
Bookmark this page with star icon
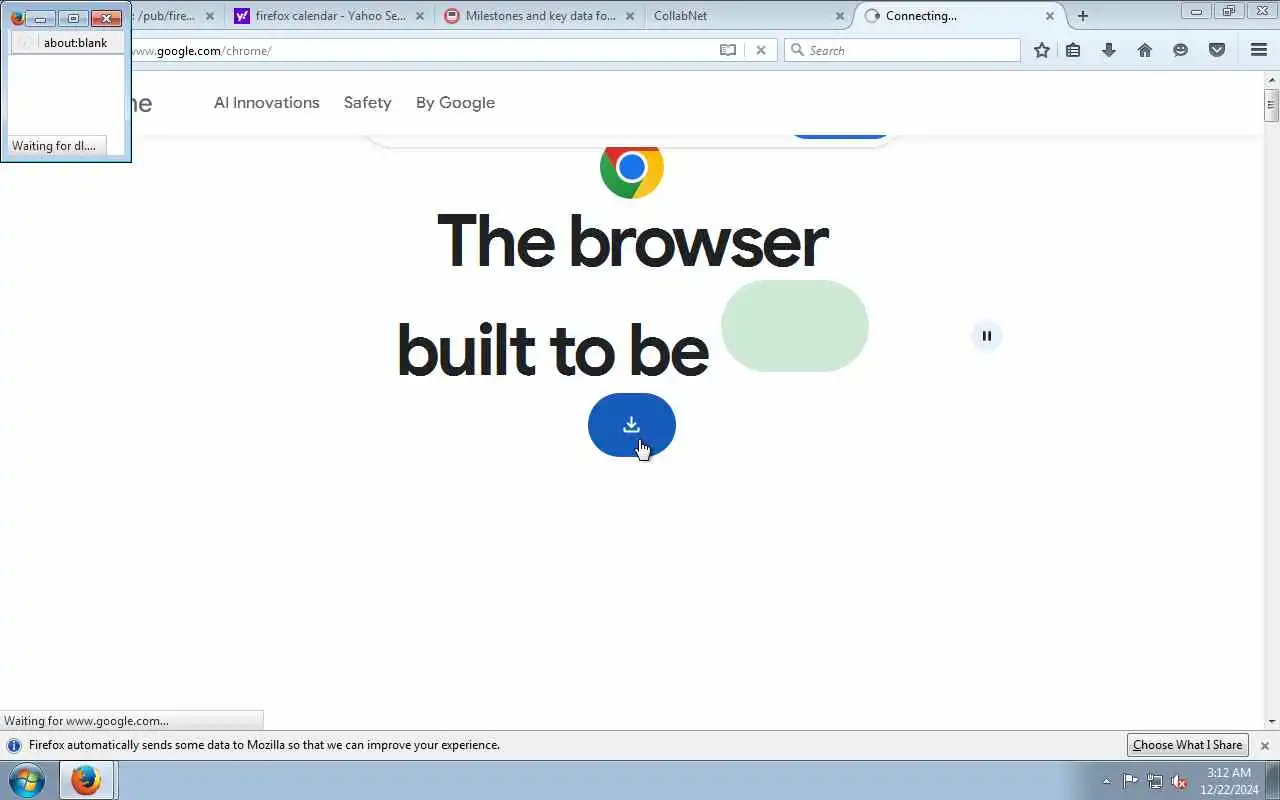click(1042, 50)
